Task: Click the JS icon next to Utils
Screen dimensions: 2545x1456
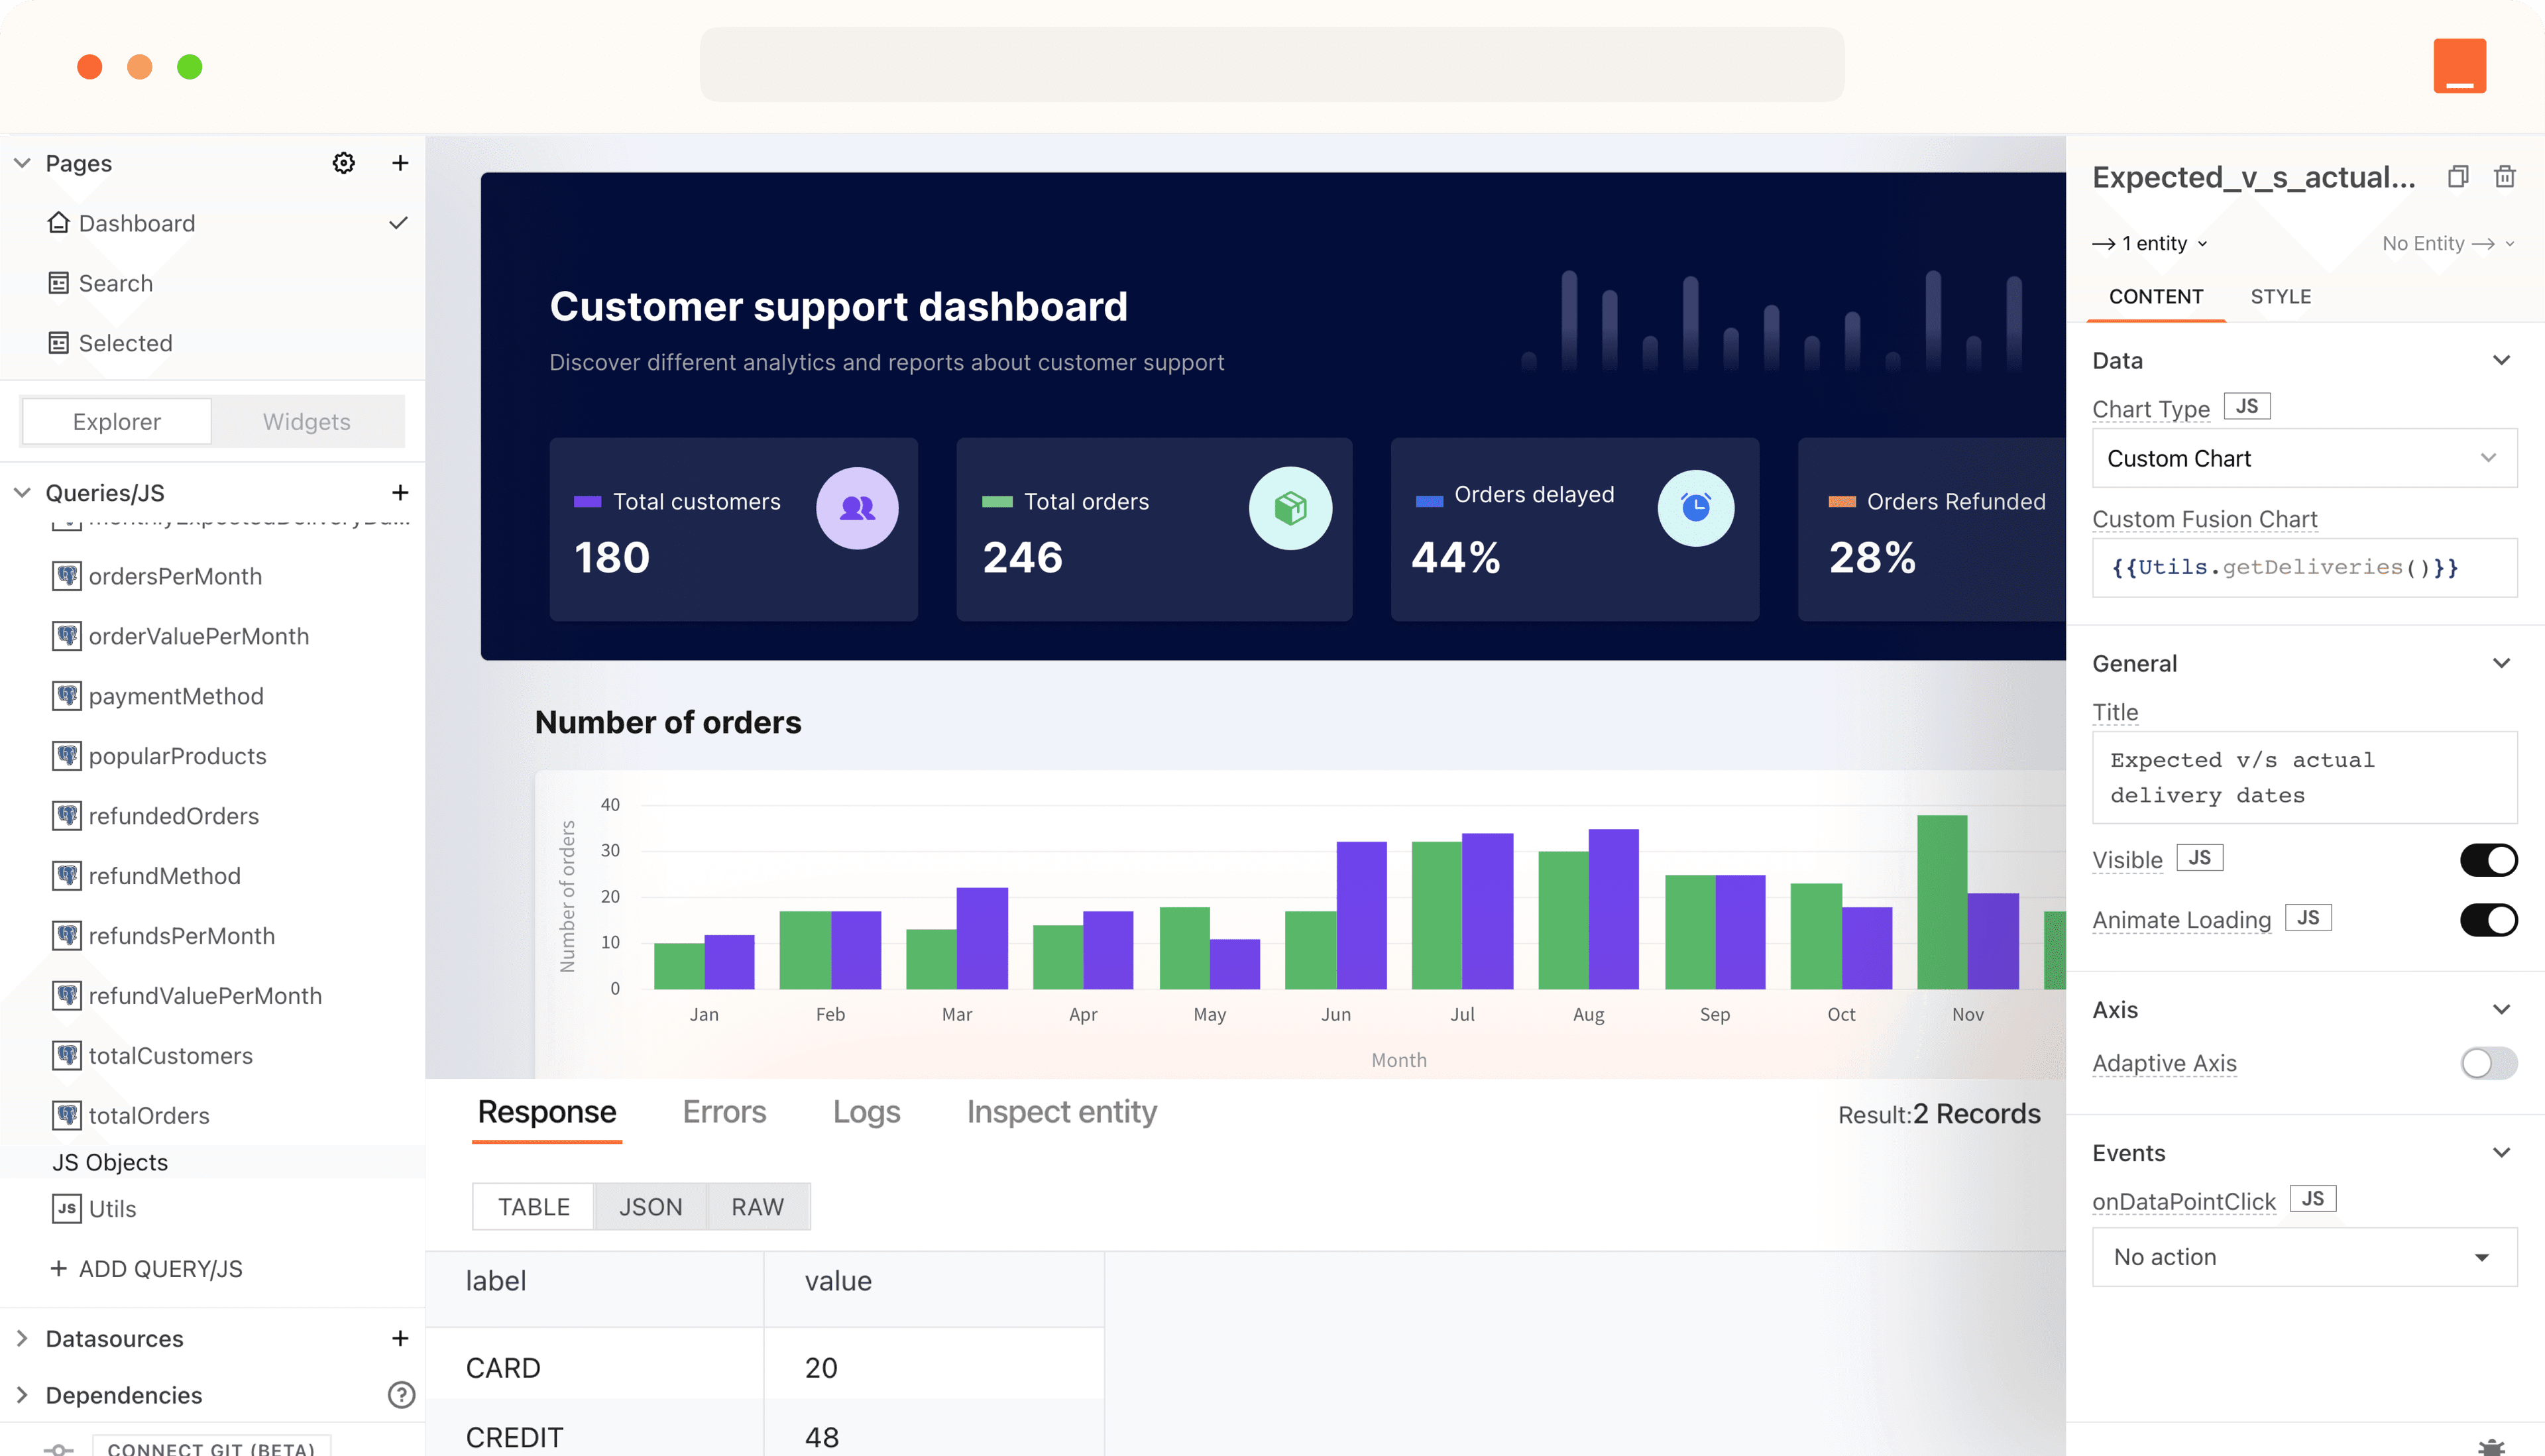Action: [66, 1208]
